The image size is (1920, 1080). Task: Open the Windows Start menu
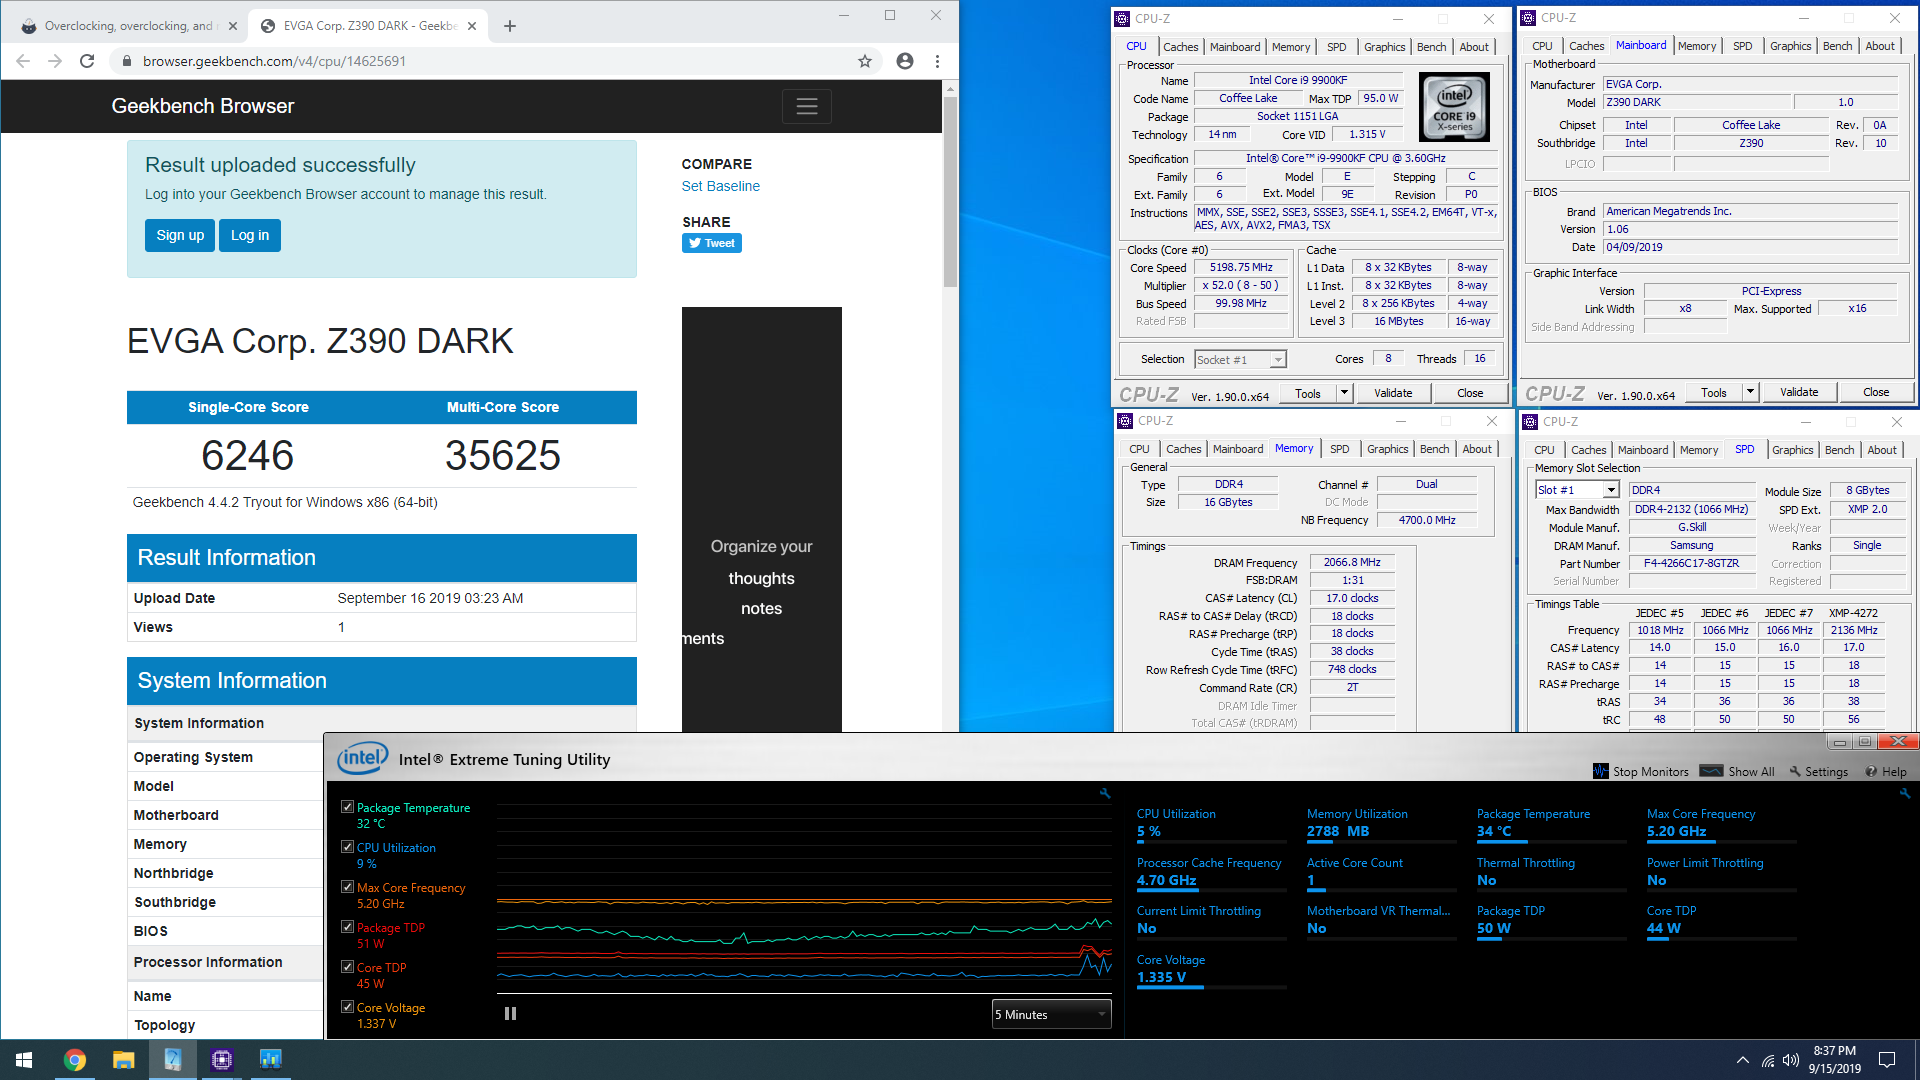click(x=24, y=1059)
